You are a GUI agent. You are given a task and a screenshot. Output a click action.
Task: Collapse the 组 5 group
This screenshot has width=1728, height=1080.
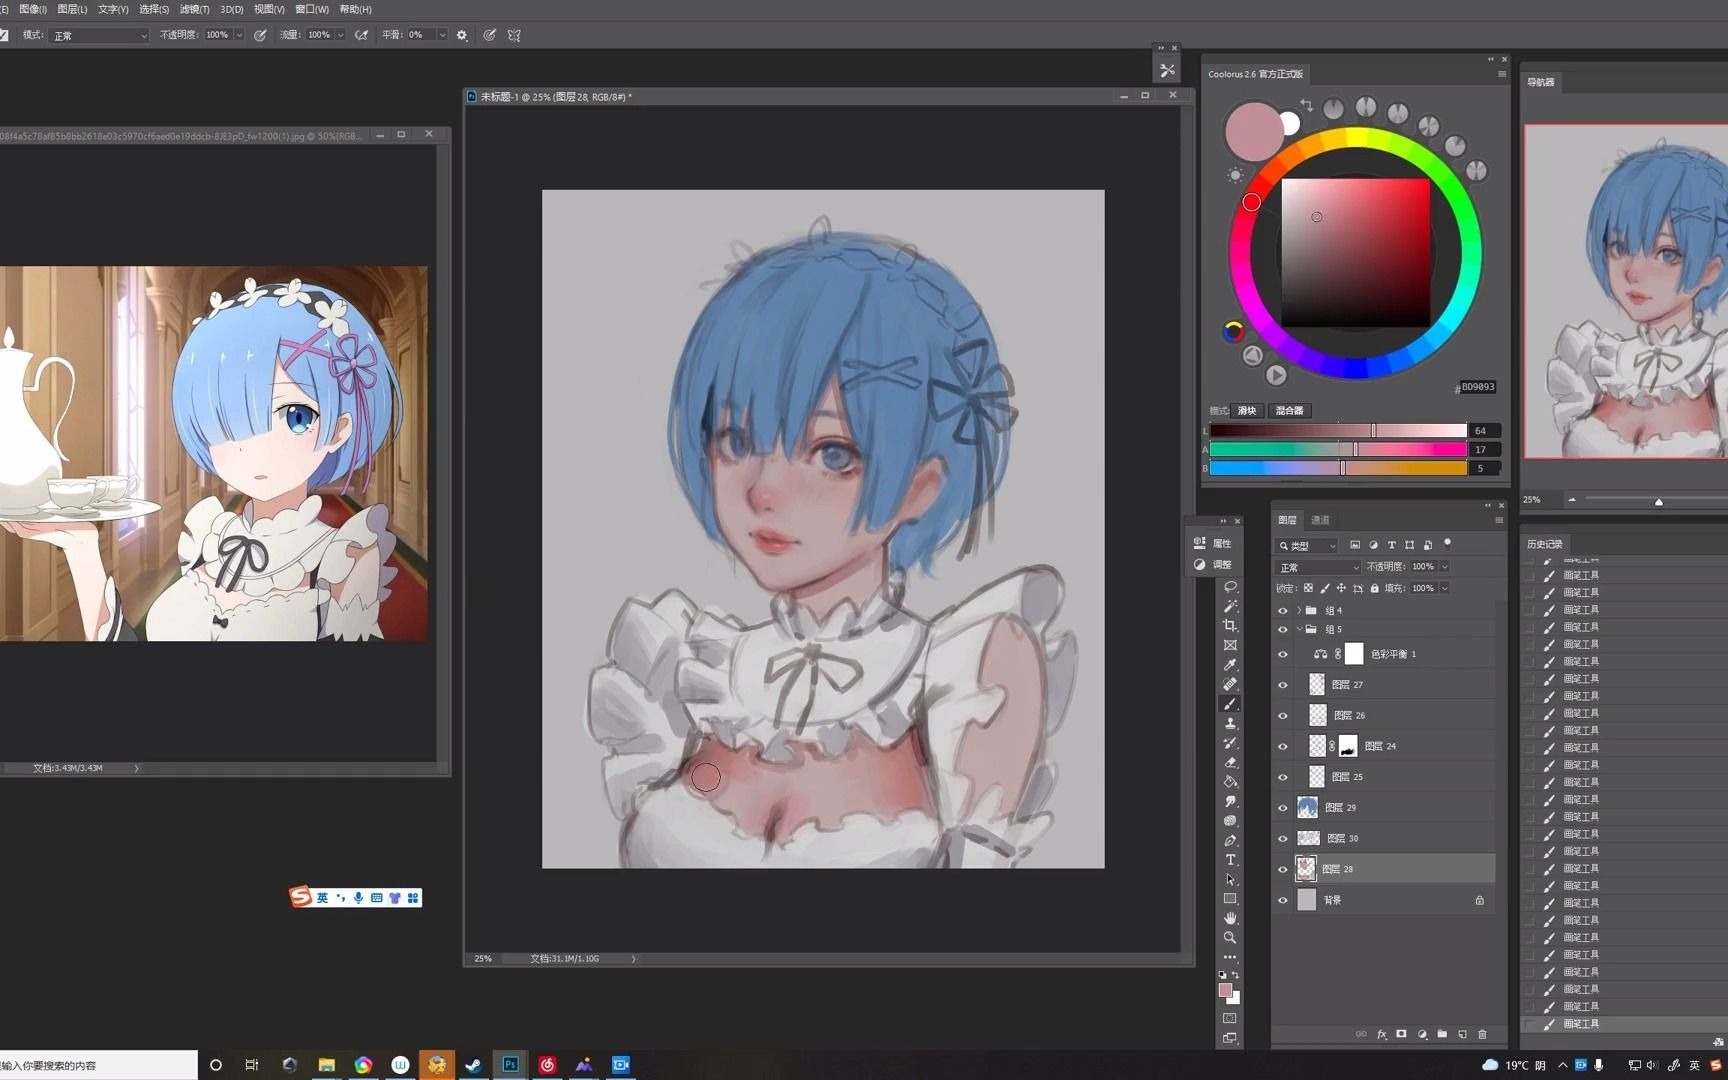(1299, 629)
